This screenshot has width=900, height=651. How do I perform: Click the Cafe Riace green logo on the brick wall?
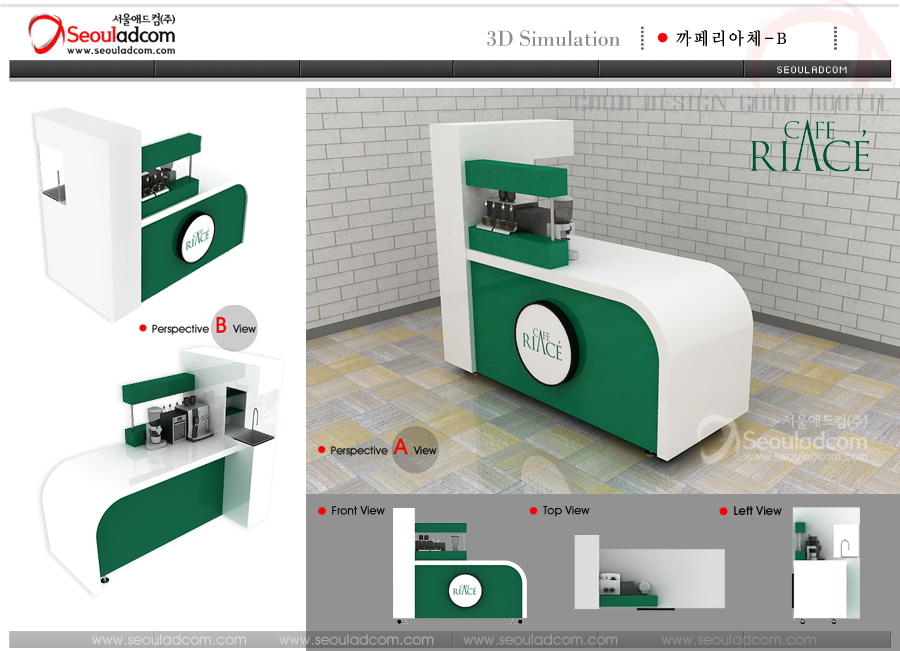tap(810, 146)
